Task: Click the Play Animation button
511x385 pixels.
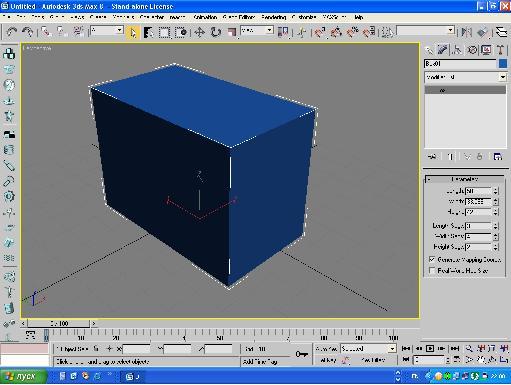Action: point(430,349)
